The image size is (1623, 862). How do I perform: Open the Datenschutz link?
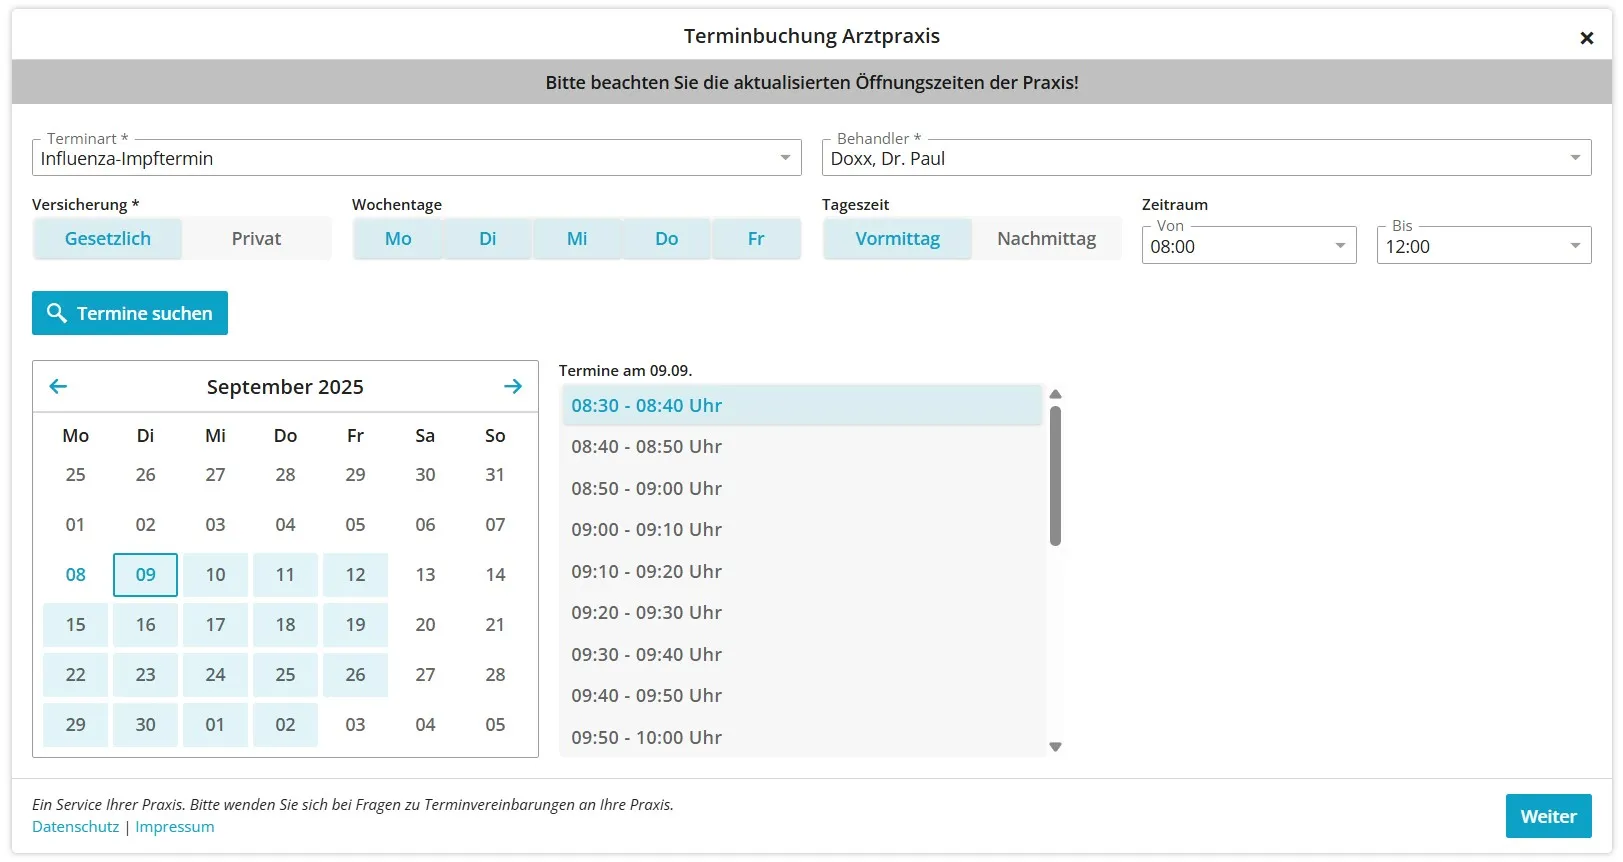(75, 827)
